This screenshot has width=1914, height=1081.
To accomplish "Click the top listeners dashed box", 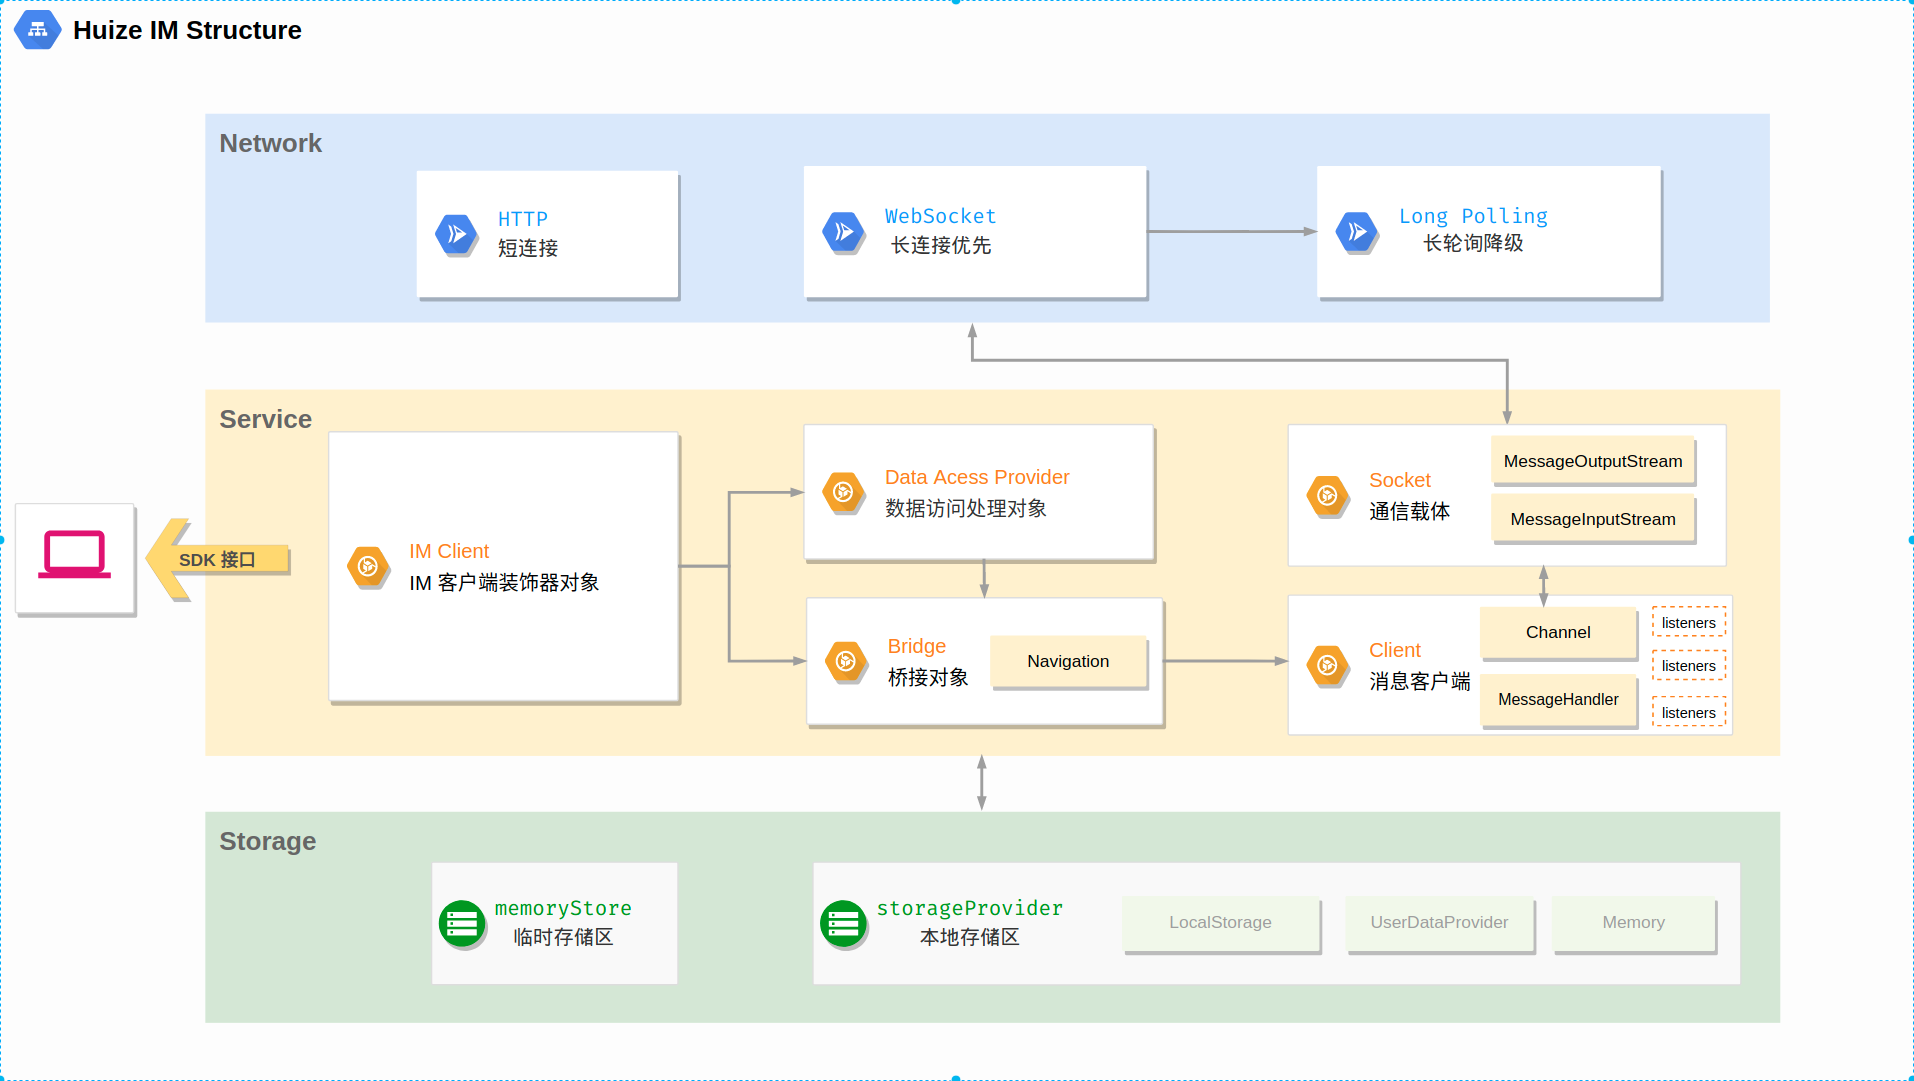I will click(1687, 622).
